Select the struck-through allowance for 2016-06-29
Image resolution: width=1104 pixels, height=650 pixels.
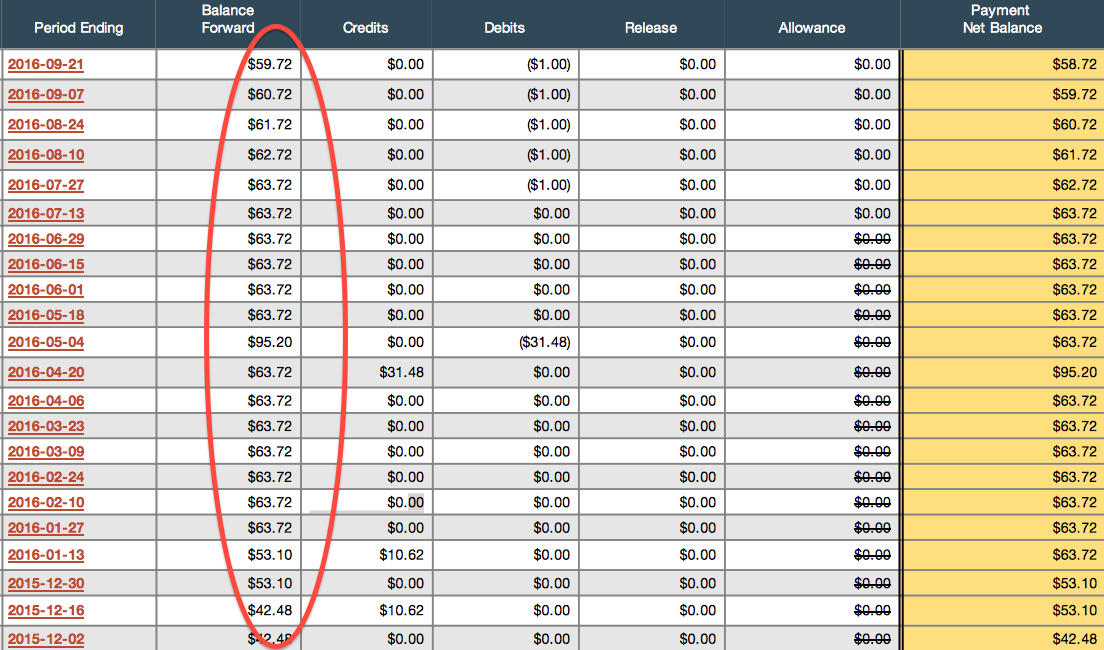click(872, 239)
